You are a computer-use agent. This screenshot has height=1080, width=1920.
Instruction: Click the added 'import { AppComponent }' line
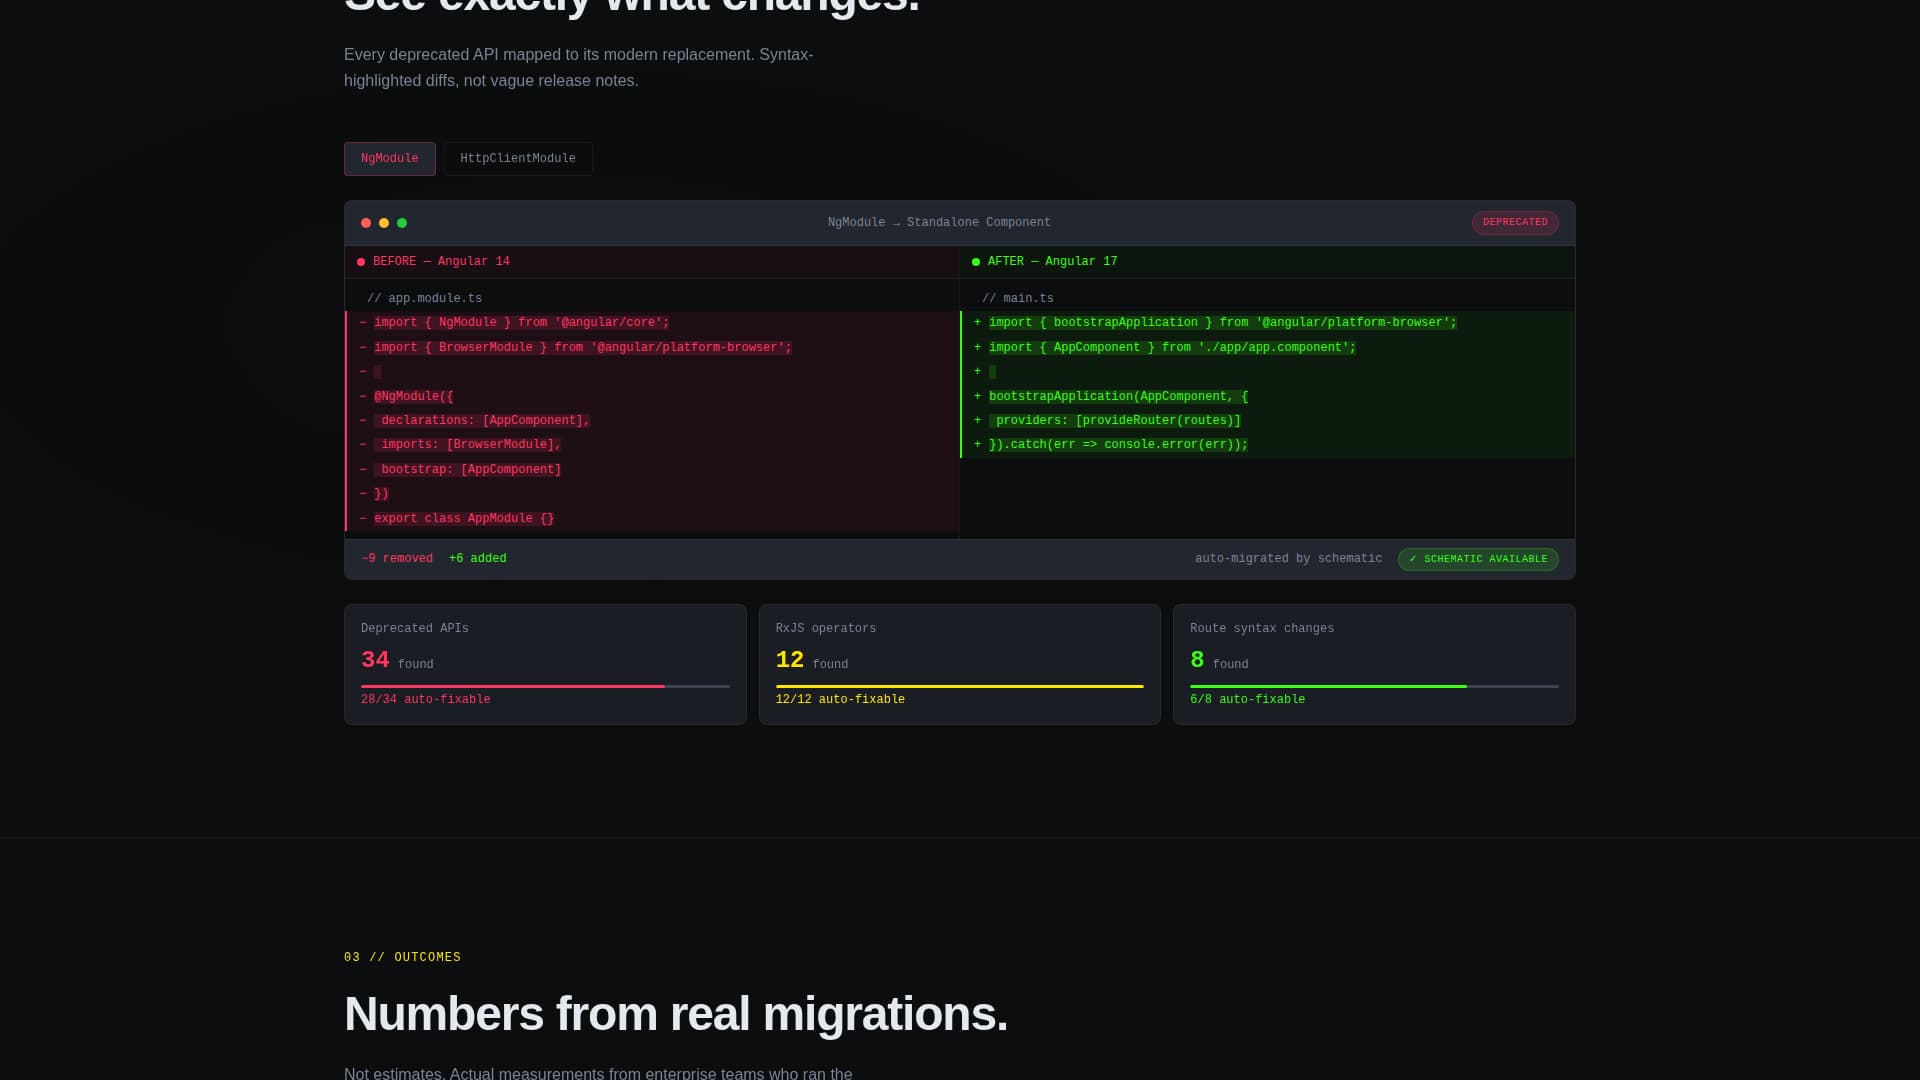tap(1267, 347)
